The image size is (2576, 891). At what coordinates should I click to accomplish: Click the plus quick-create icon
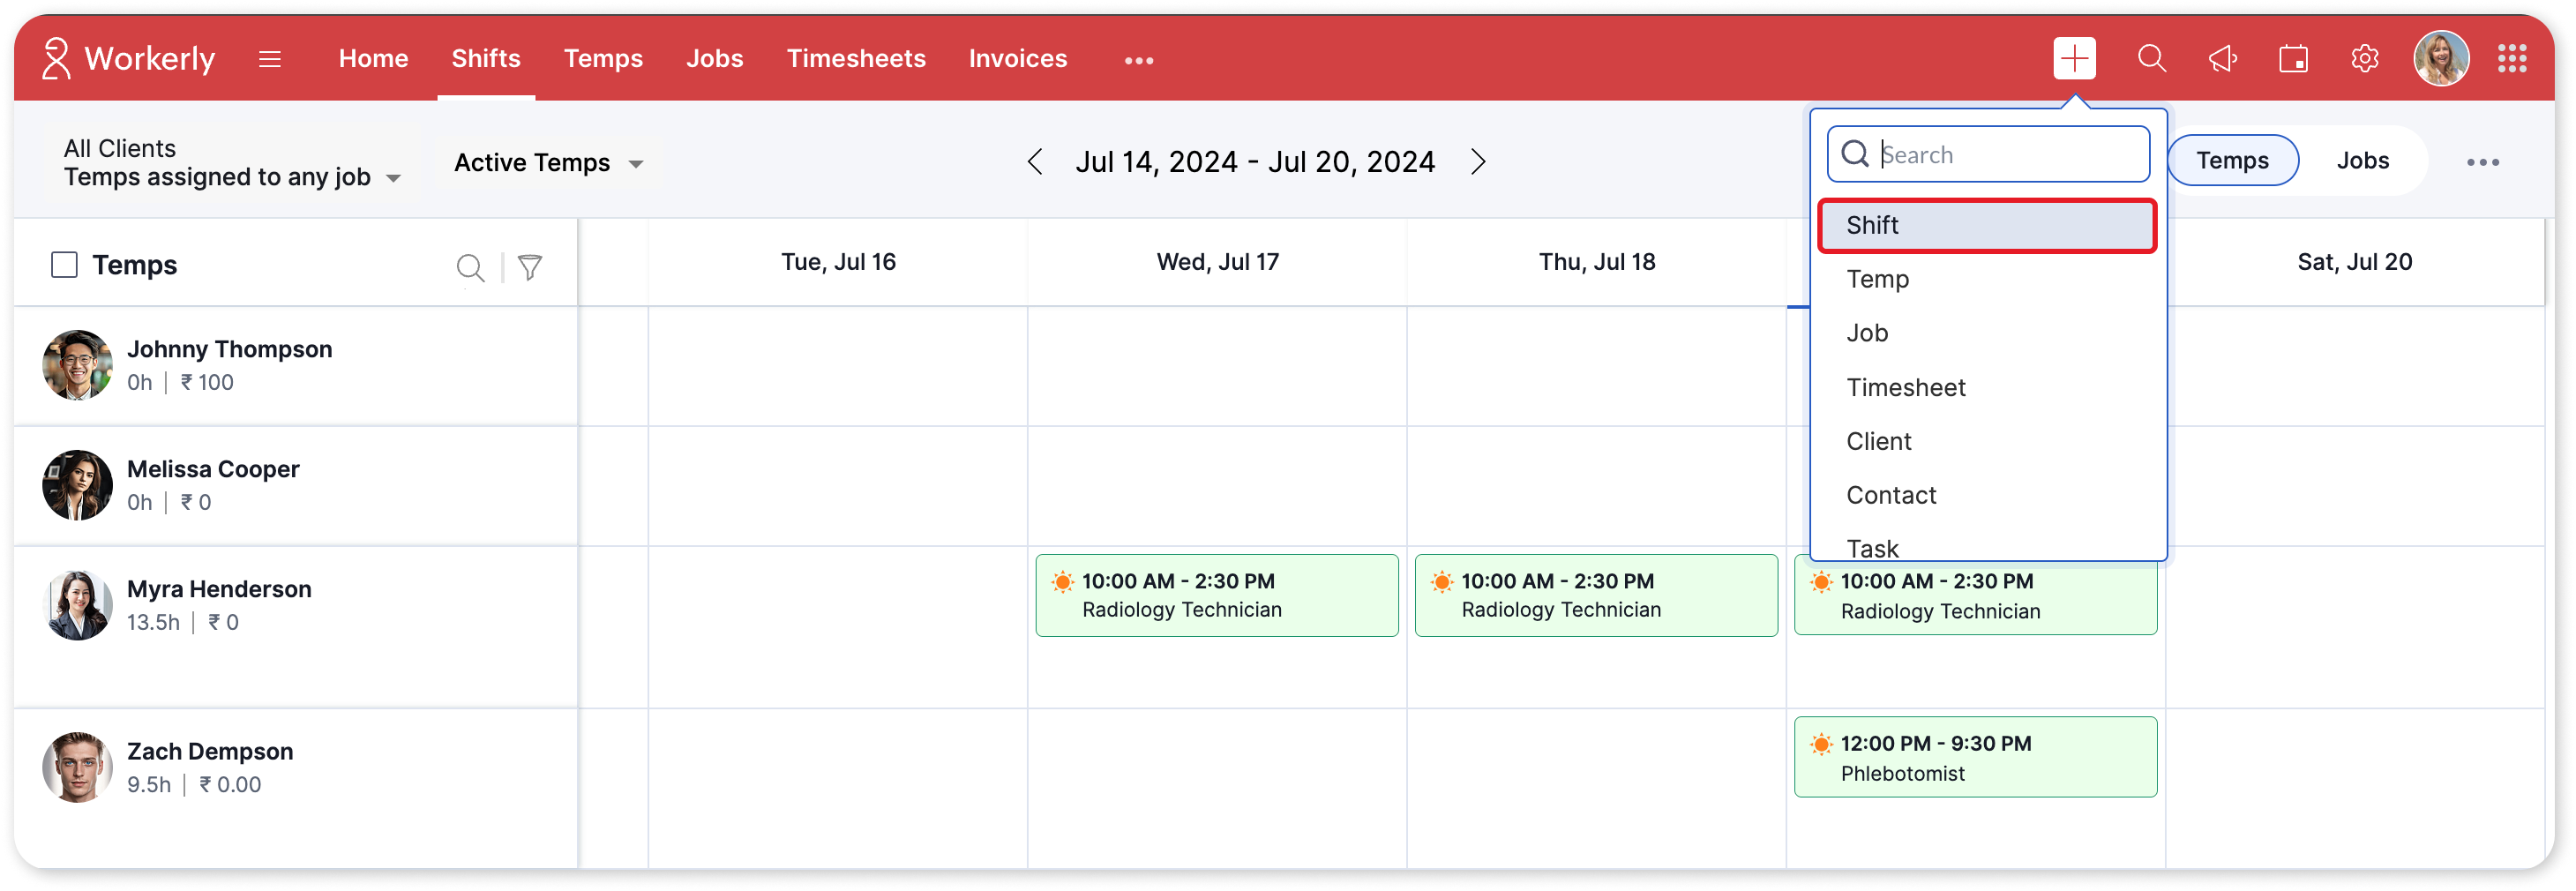(x=2074, y=58)
